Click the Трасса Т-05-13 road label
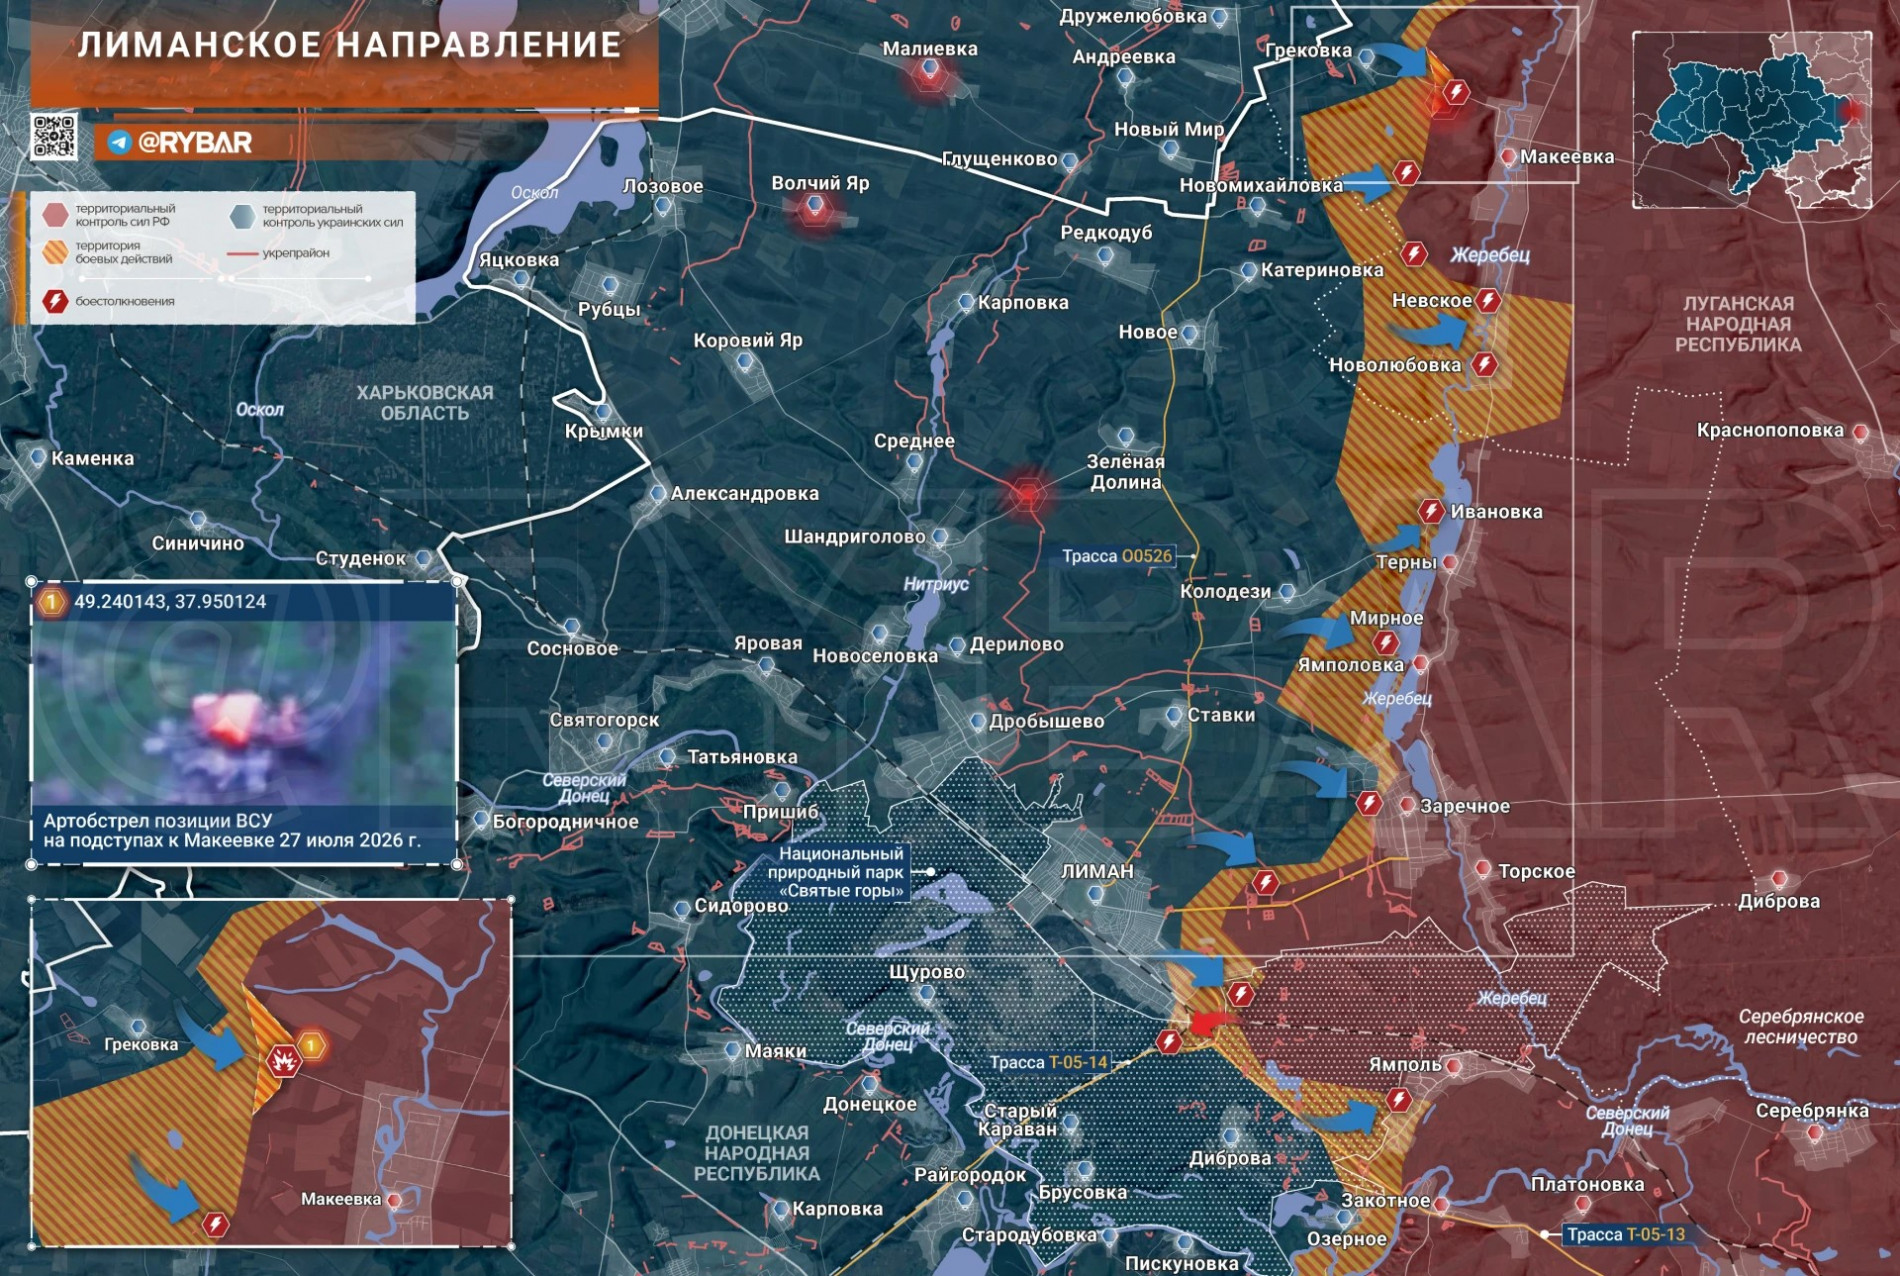The image size is (1900, 1276). point(1625,1234)
